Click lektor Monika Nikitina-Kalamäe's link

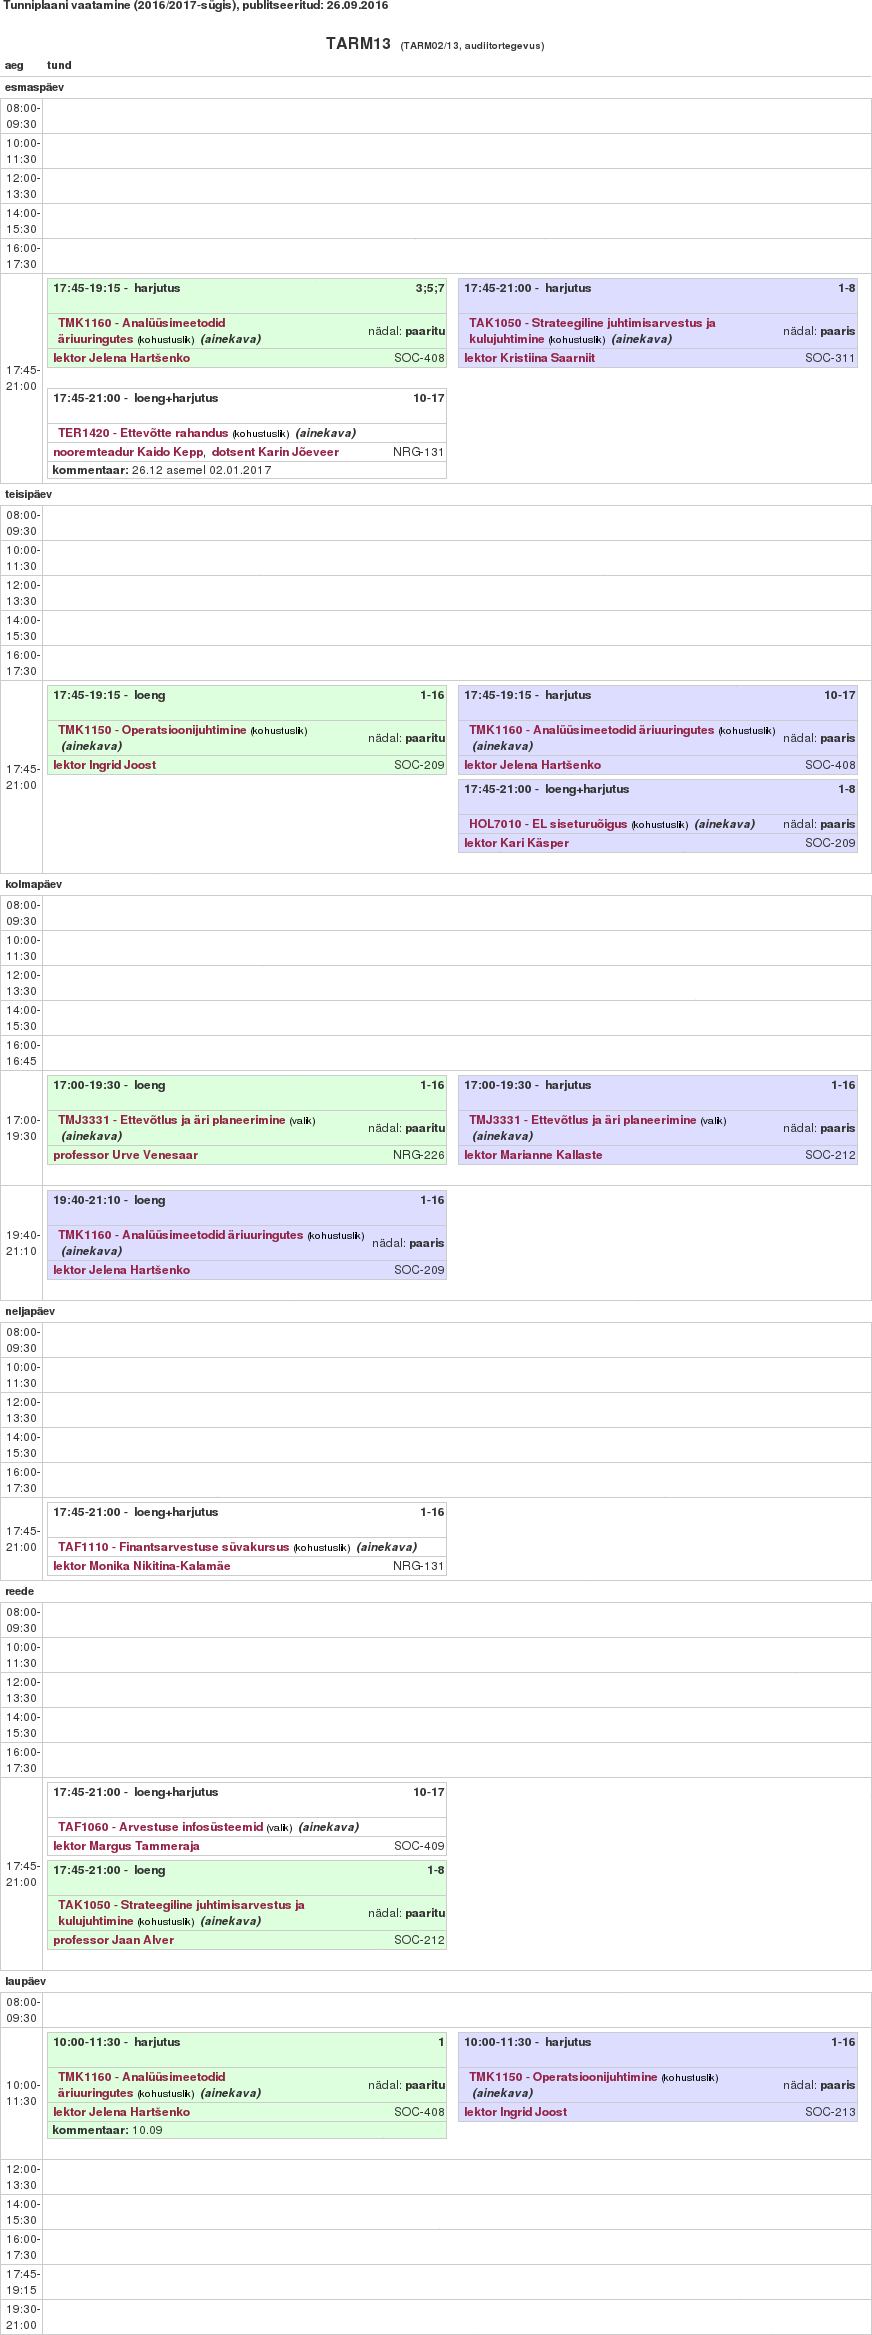click(141, 1566)
